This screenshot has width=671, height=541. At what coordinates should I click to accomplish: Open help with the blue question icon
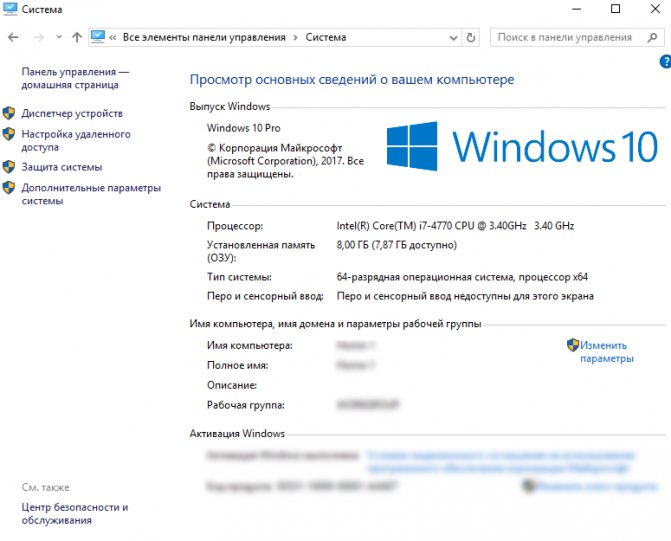665,62
